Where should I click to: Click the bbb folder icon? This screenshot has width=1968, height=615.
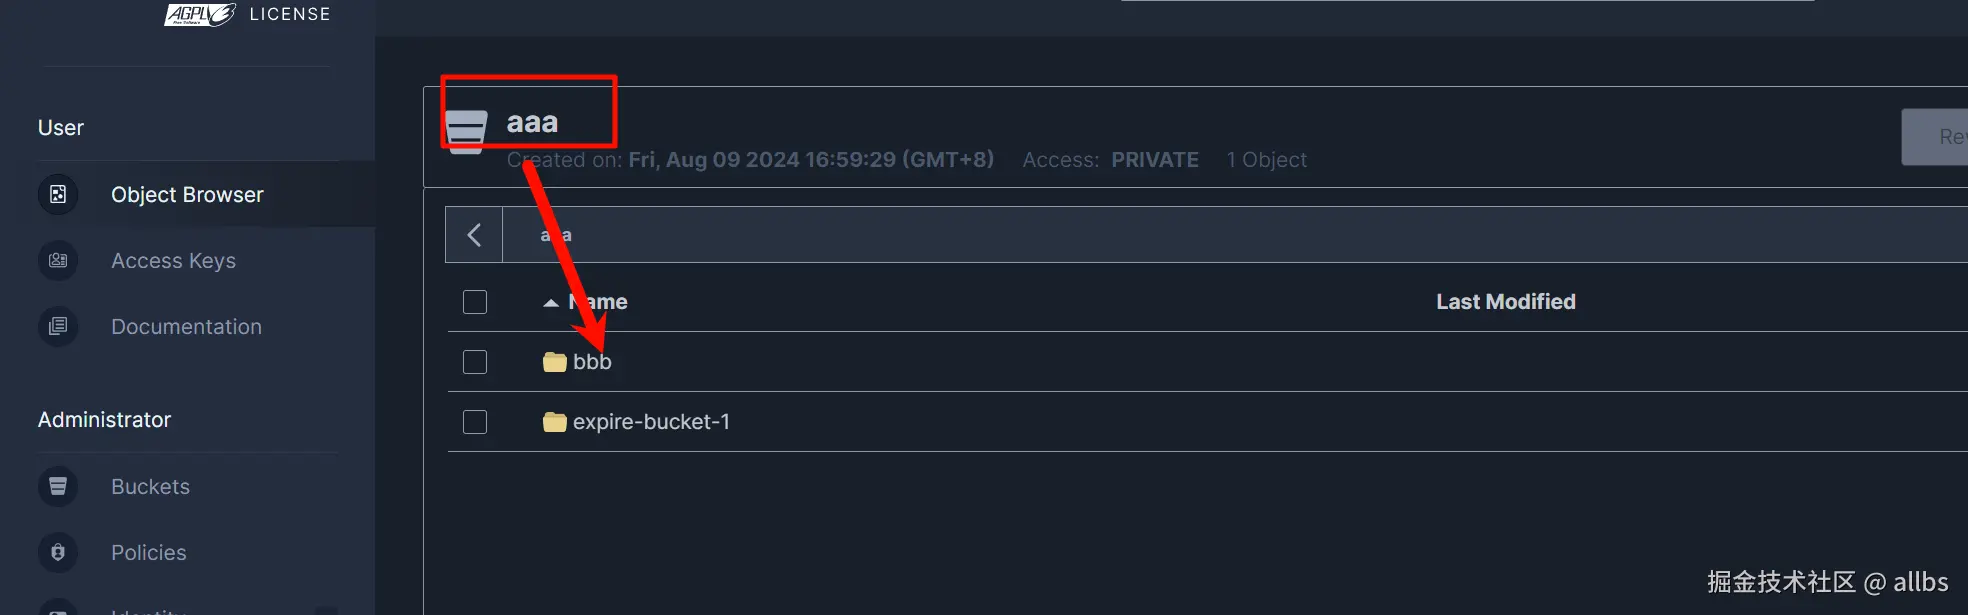pyautogui.click(x=554, y=362)
